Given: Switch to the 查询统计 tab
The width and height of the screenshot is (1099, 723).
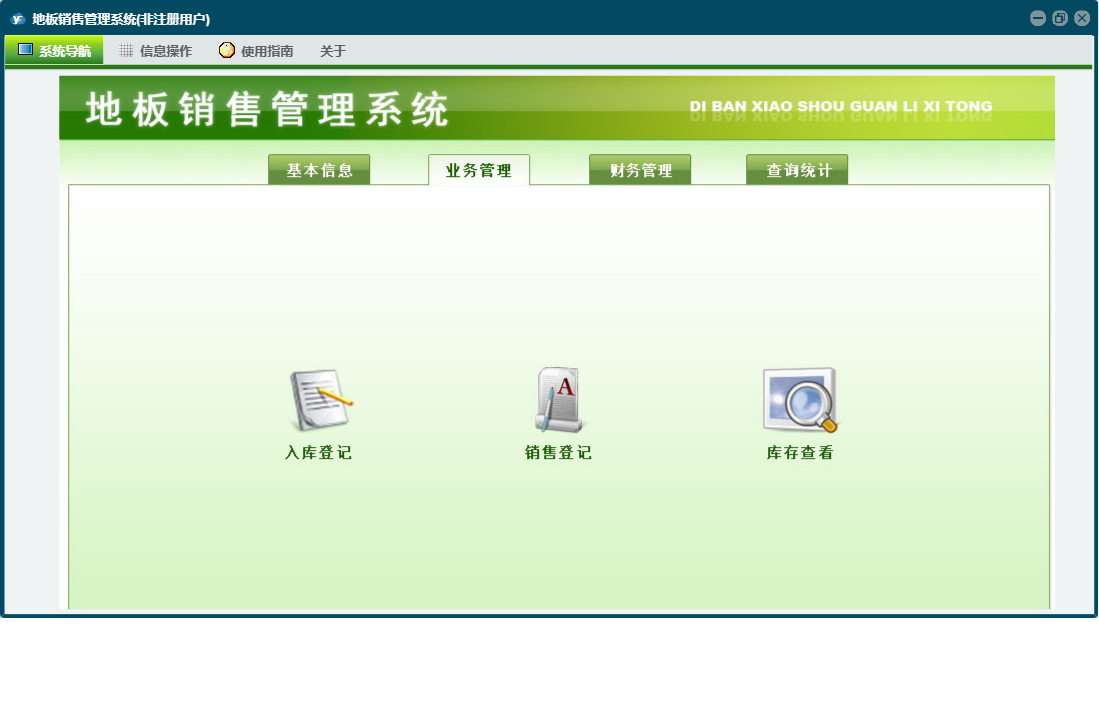Looking at the screenshot, I should click(797, 170).
